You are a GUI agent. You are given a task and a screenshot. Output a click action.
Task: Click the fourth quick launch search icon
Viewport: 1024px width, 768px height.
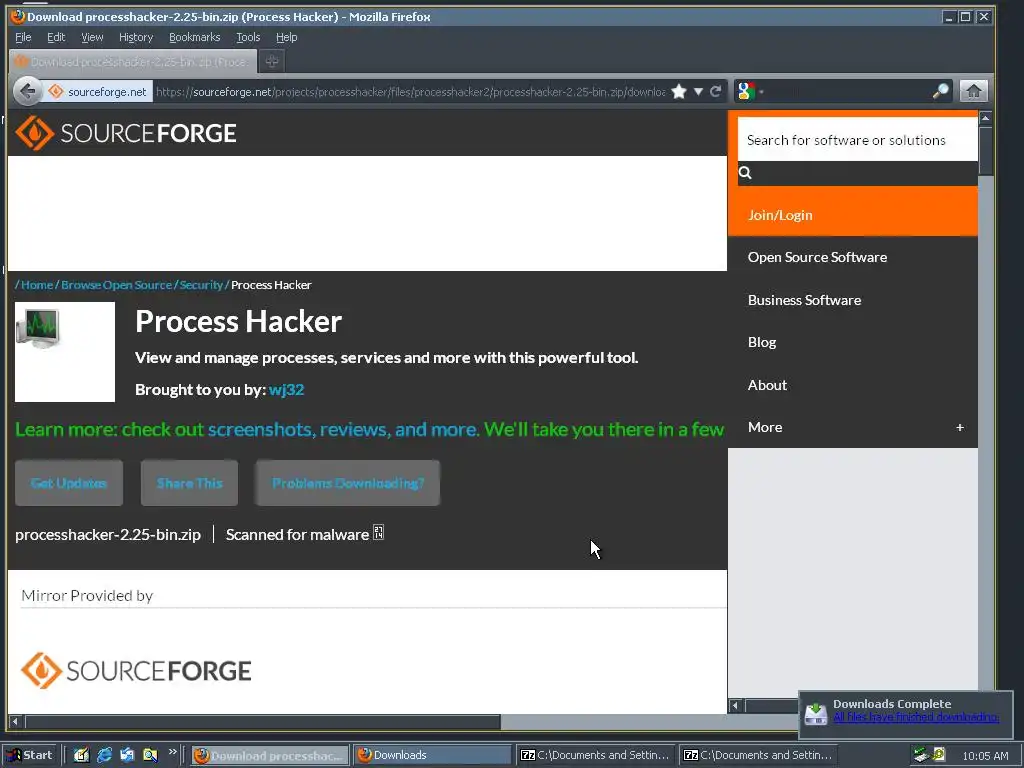pos(150,755)
